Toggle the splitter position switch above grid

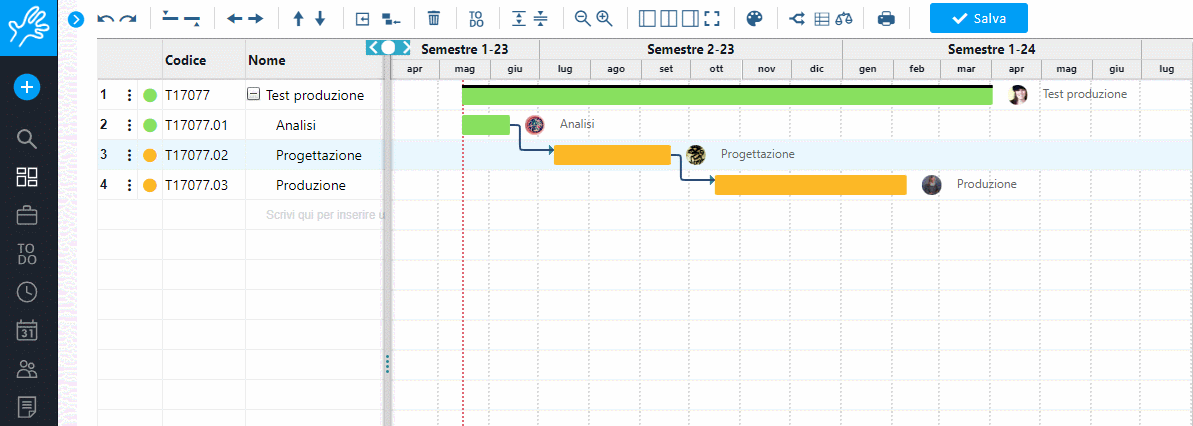pyautogui.click(x=388, y=47)
